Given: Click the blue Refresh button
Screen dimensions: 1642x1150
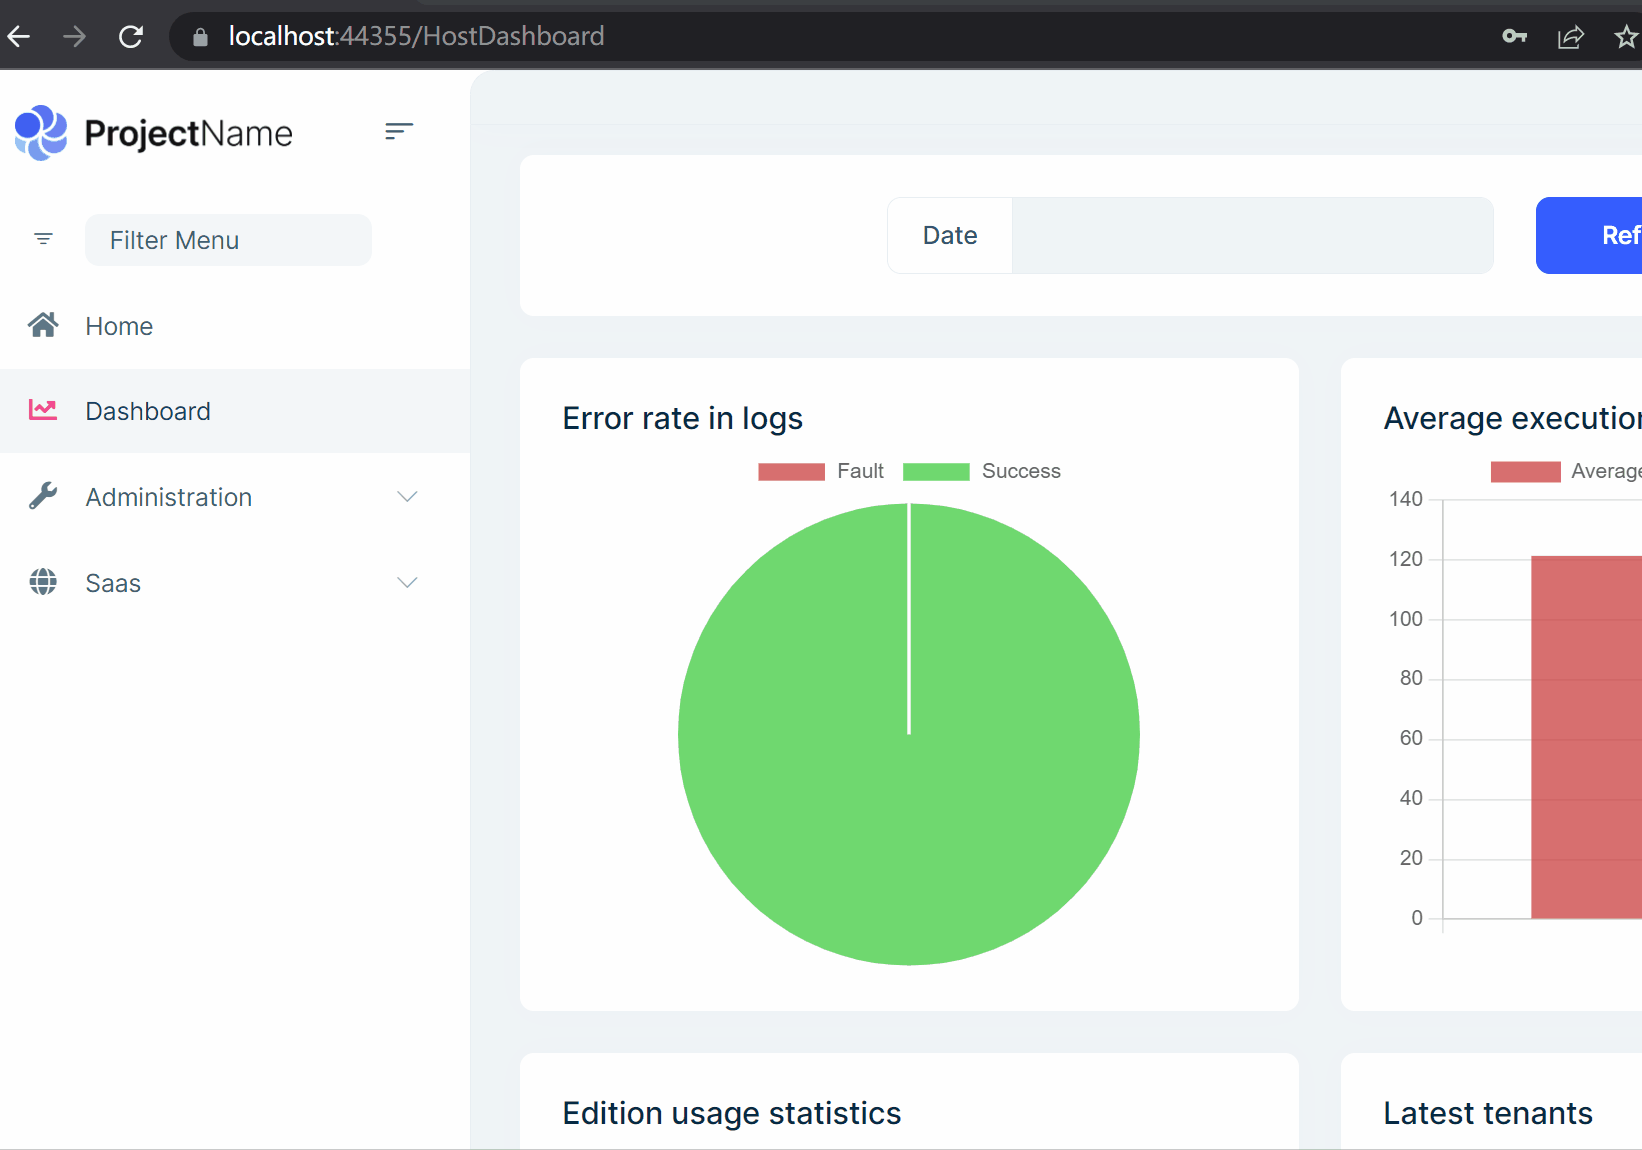Looking at the screenshot, I should tap(1590, 235).
